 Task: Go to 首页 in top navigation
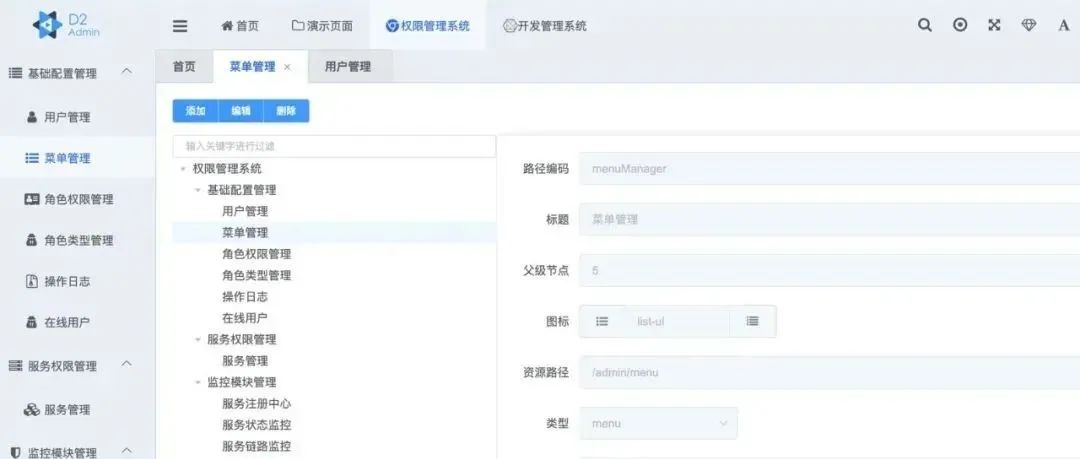pos(240,26)
